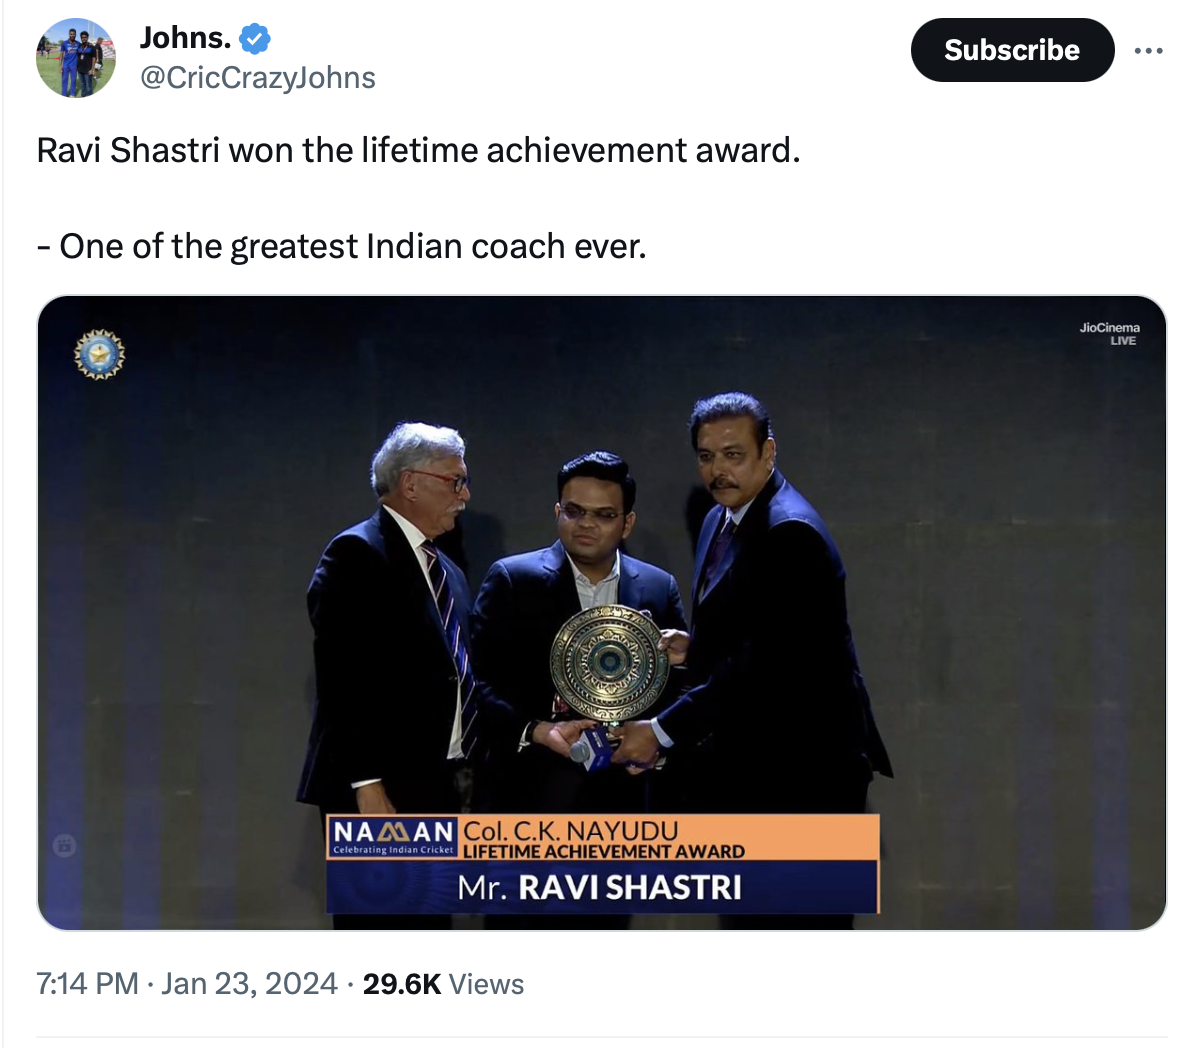
Task: Click the 7:14 PM timestamp
Action: 87,984
